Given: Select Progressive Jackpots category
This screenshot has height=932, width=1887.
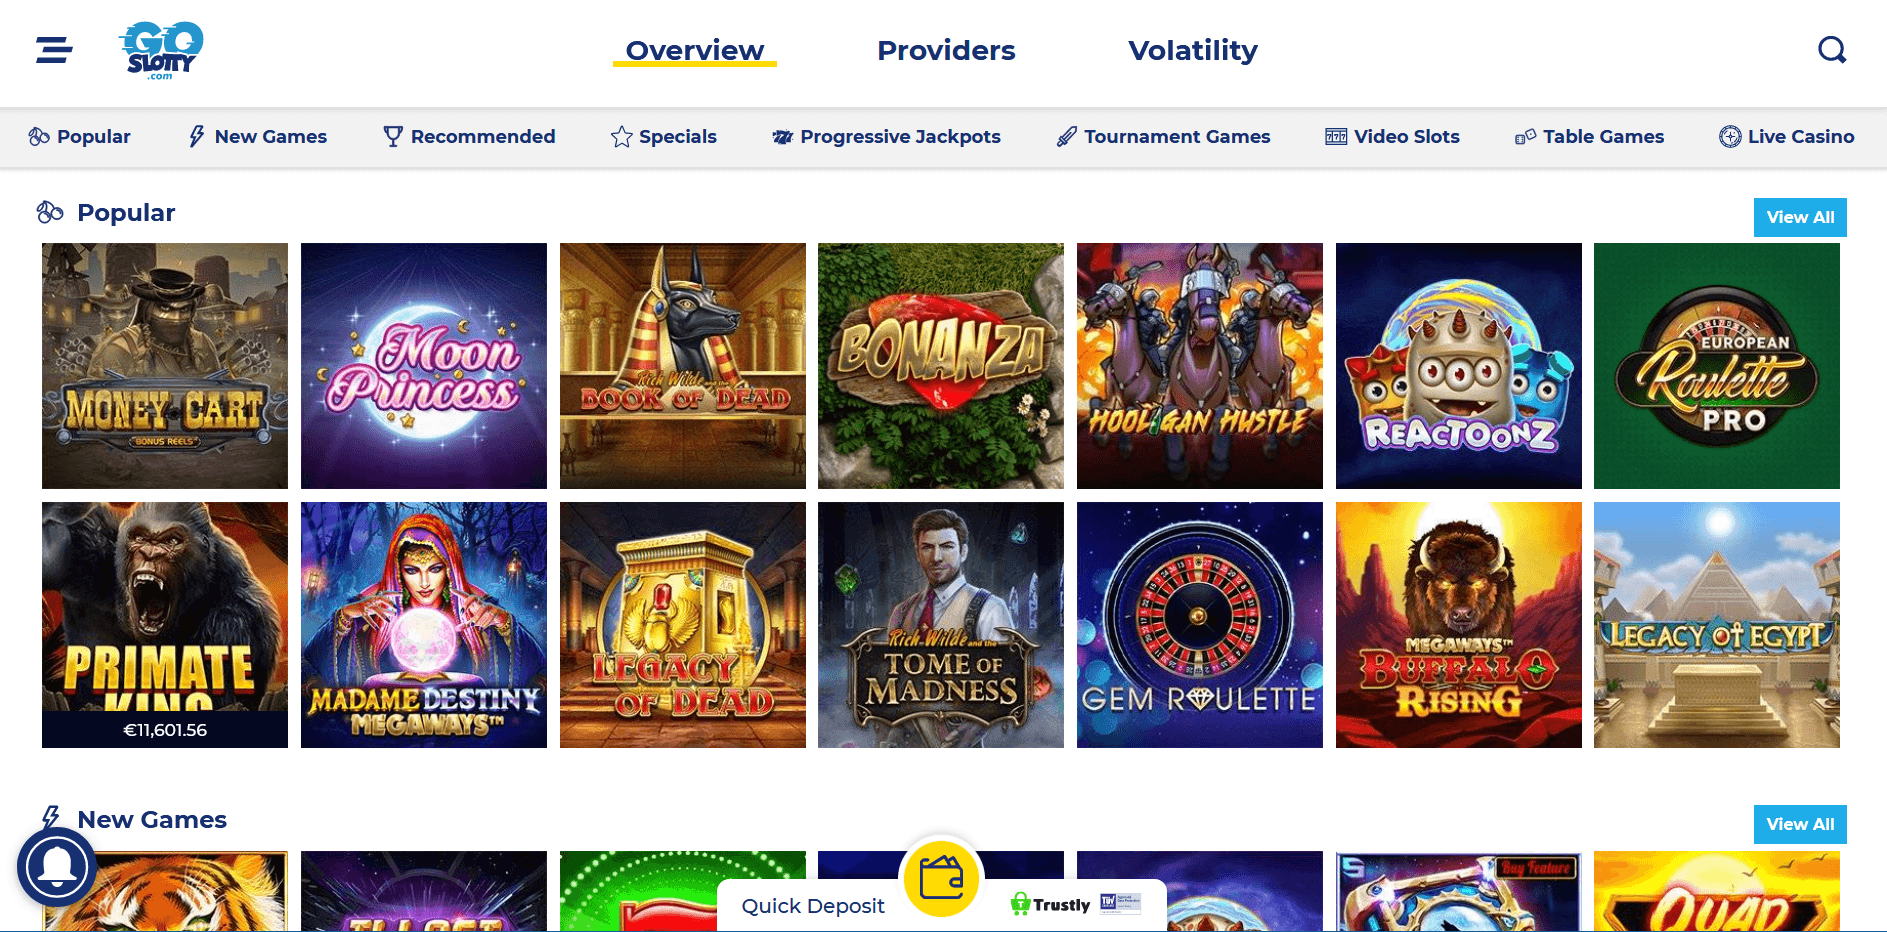Looking at the screenshot, I should click(x=886, y=137).
